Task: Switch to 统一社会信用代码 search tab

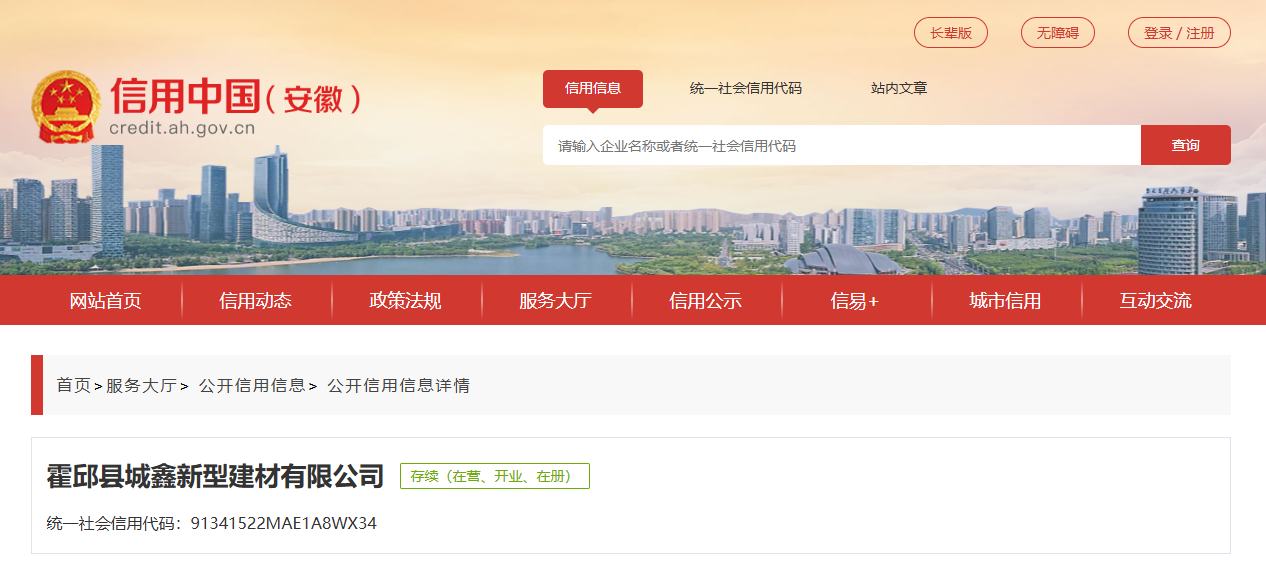Action: [746, 88]
